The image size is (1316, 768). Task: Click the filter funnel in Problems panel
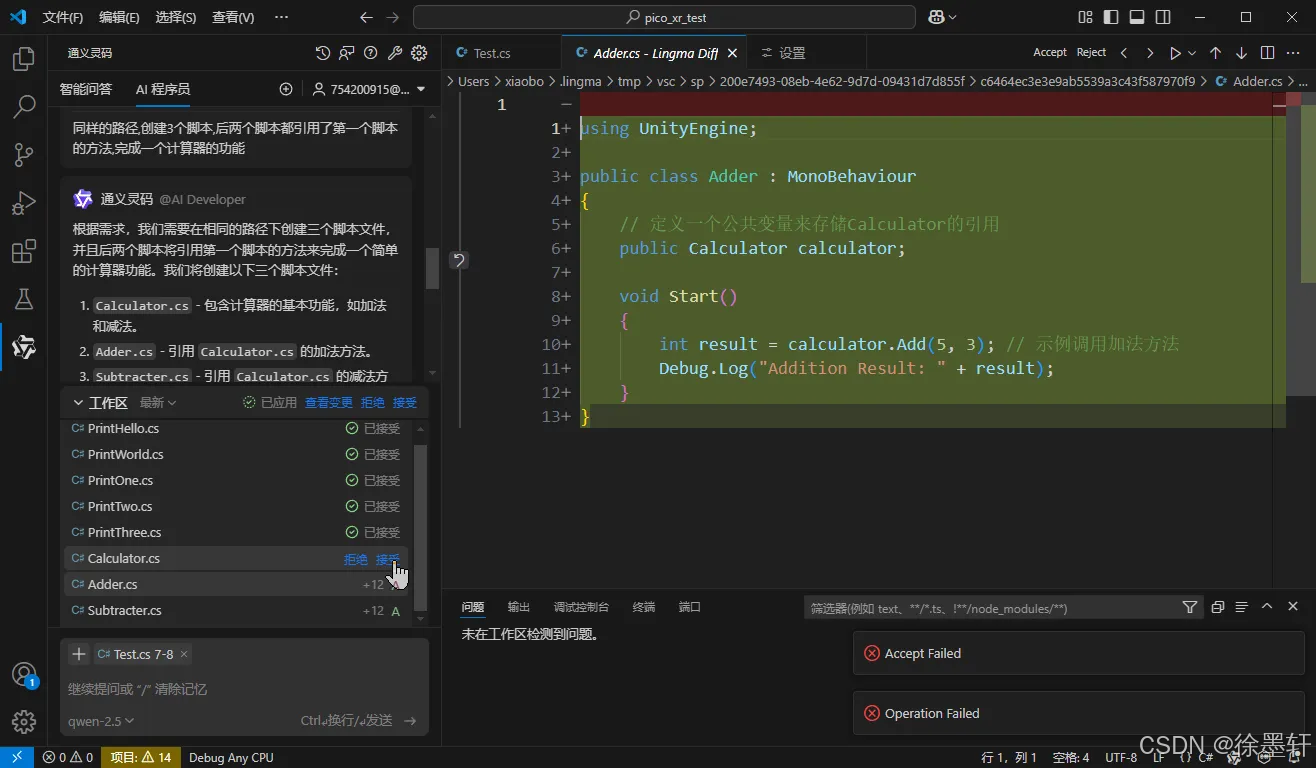point(1189,607)
